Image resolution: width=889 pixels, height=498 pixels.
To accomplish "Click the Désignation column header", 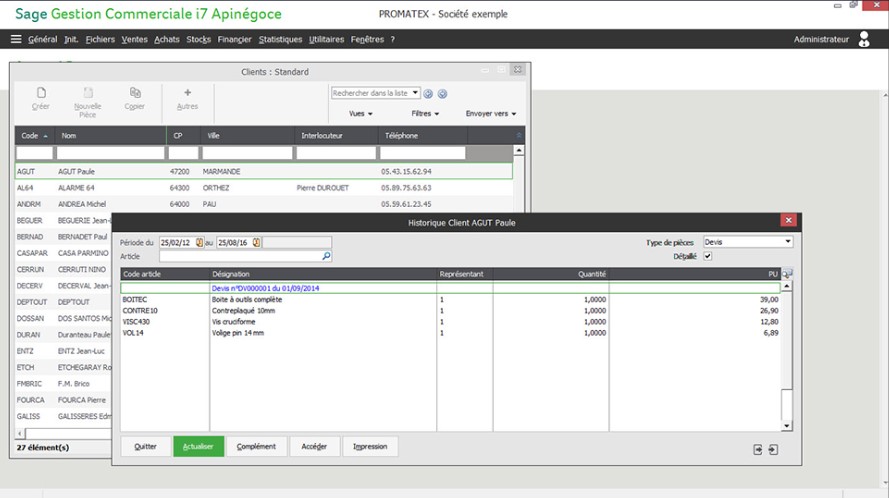I will pos(323,274).
